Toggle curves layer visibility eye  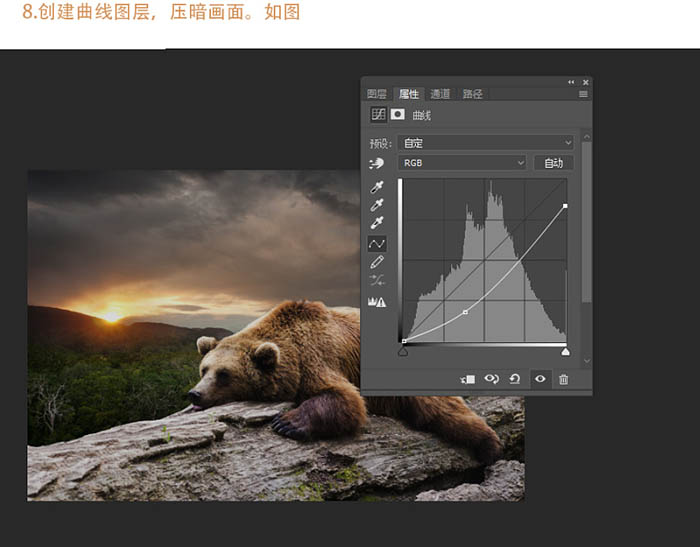pos(540,379)
